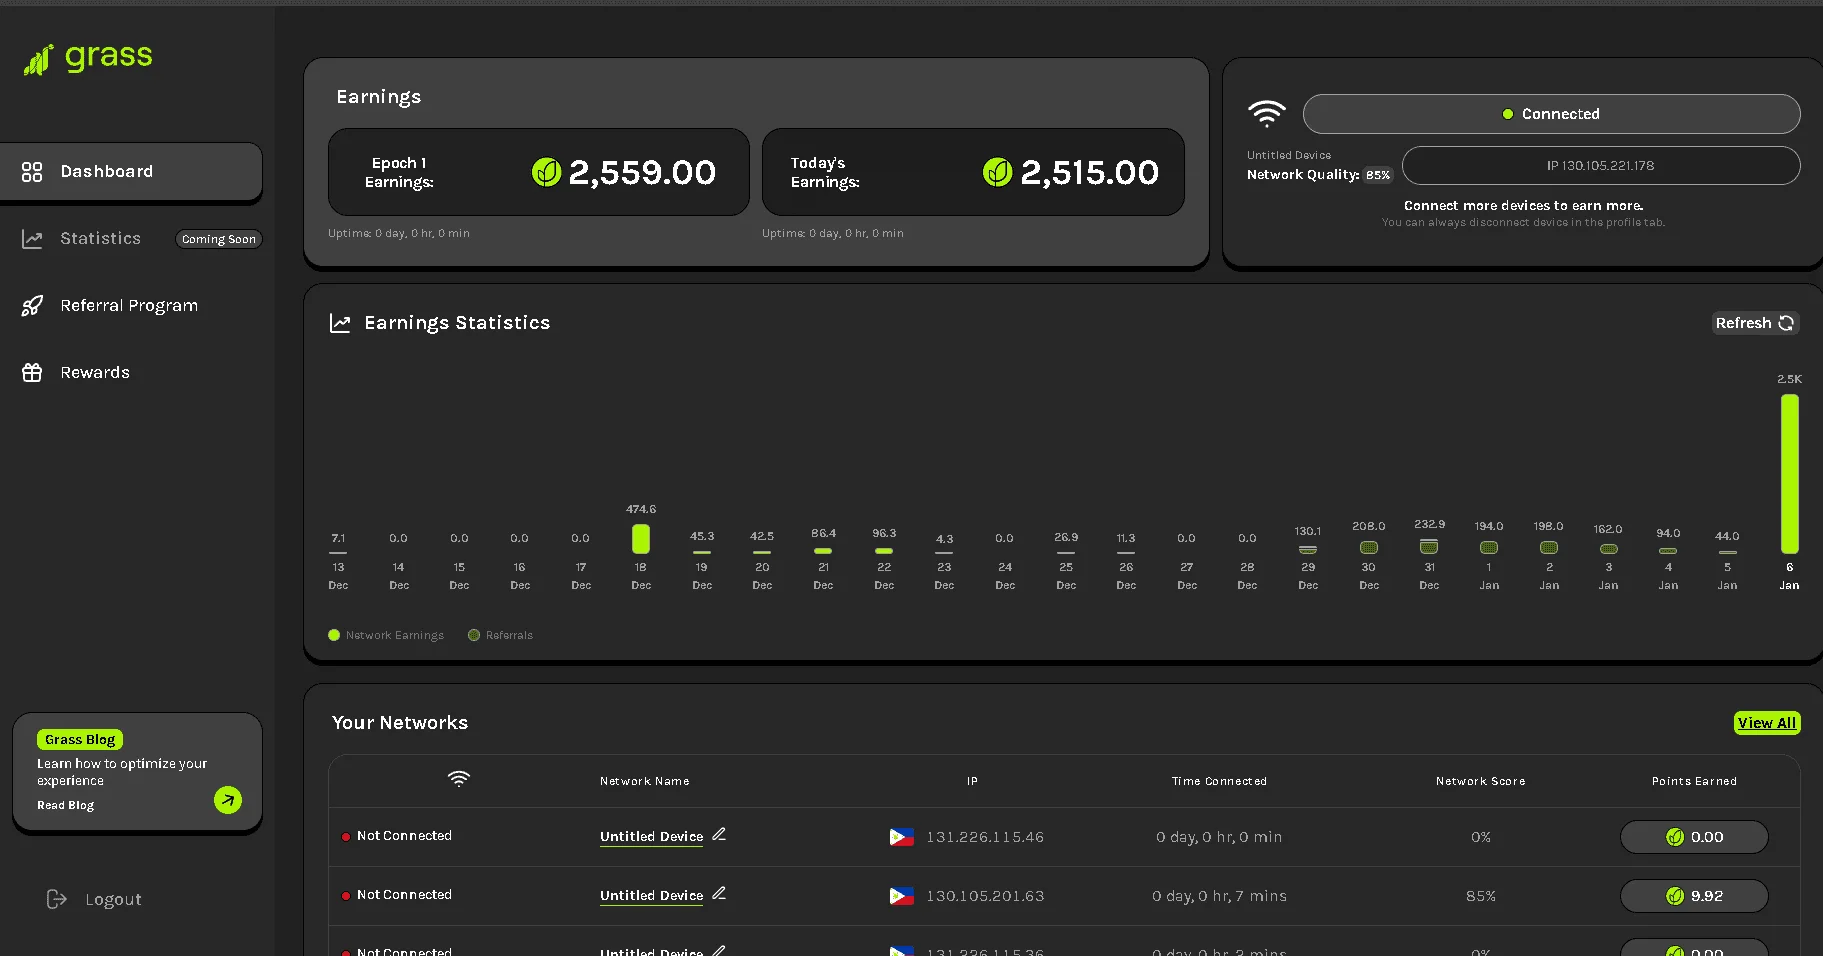1823x956 pixels.
Task: Toggle the Network Earnings legend item
Action: 386,635
